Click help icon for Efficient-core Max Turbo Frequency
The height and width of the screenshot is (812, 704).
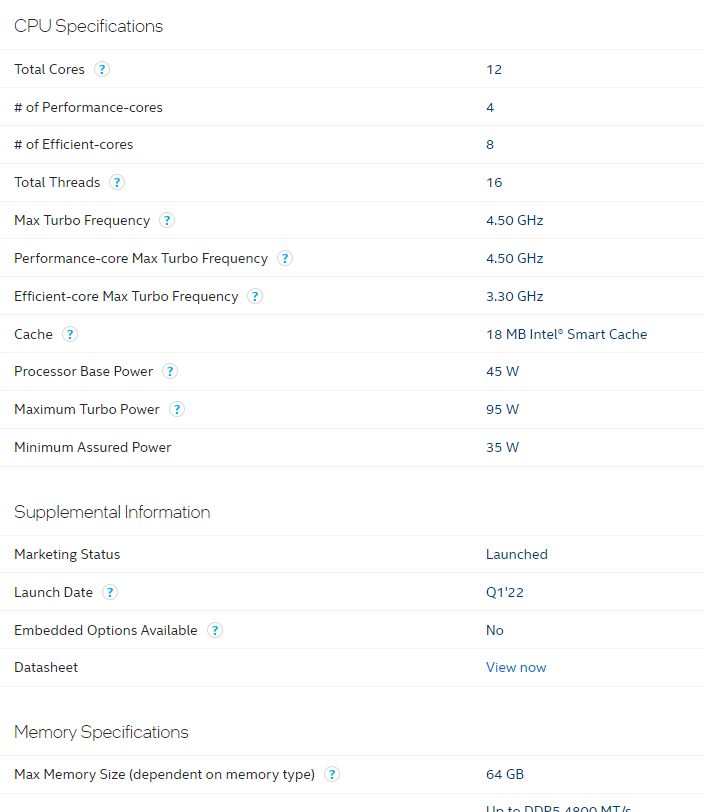[x=255, y=296]
